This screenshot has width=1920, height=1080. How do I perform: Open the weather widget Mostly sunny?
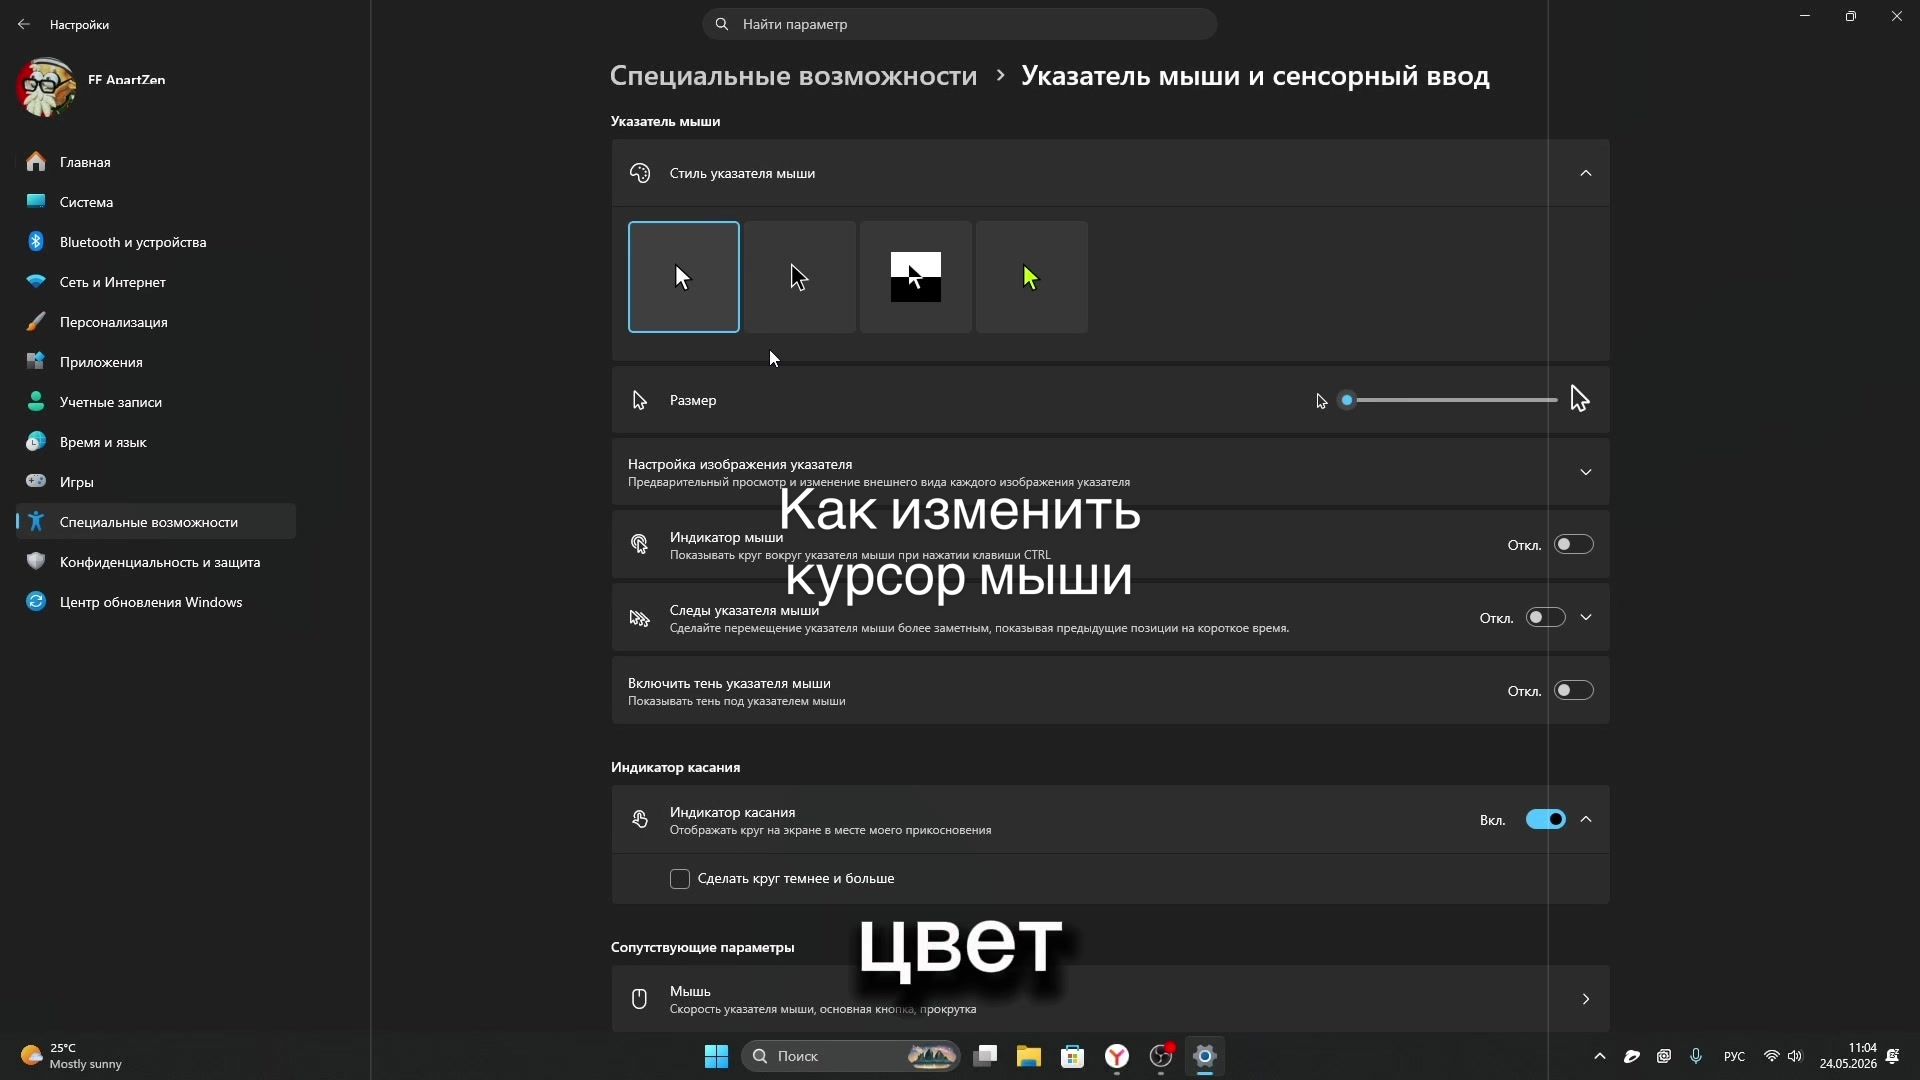[x=72, y=1056]
